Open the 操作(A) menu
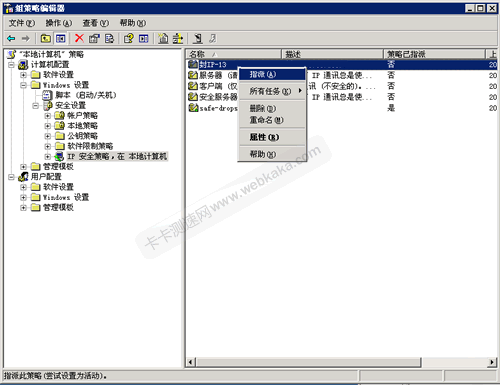 coord(59,23)
